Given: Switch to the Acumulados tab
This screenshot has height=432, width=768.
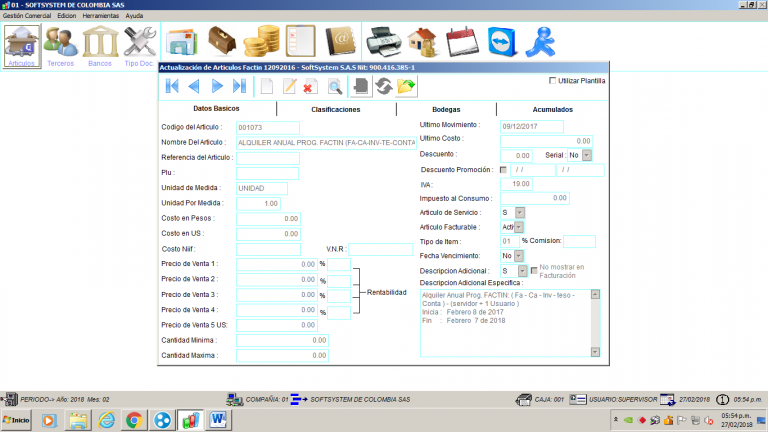Looking at the screenshot, I should coord(553,110).
